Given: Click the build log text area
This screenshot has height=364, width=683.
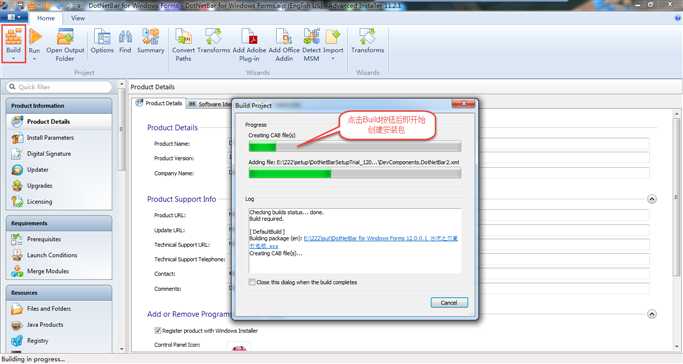Looking at the screenshot, I should point(355,241).
